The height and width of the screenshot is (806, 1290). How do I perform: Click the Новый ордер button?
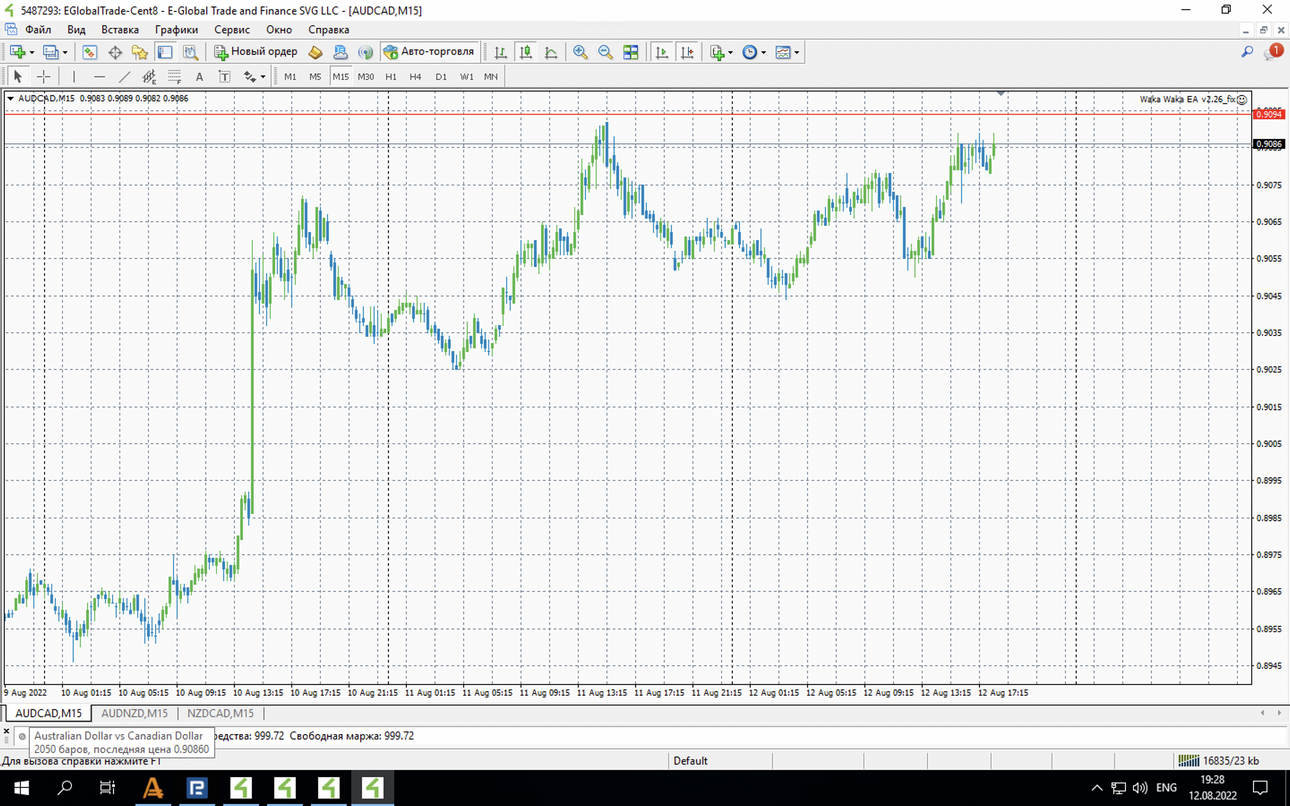[256, 52]
